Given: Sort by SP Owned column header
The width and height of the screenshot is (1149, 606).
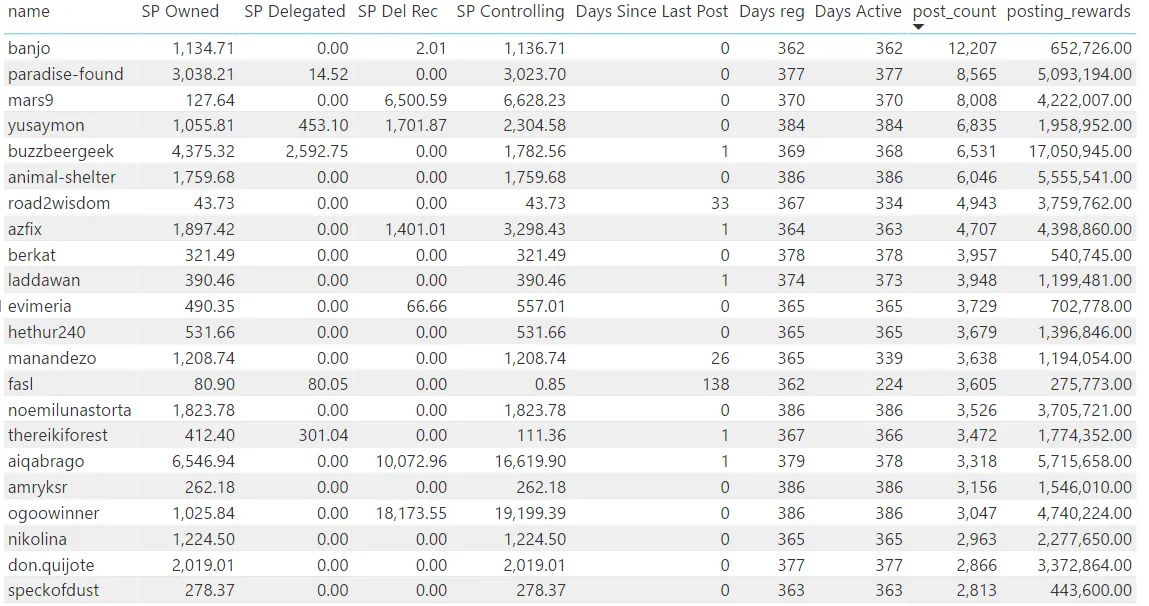Looking at the screenshot, I should (x=180, y=12).
